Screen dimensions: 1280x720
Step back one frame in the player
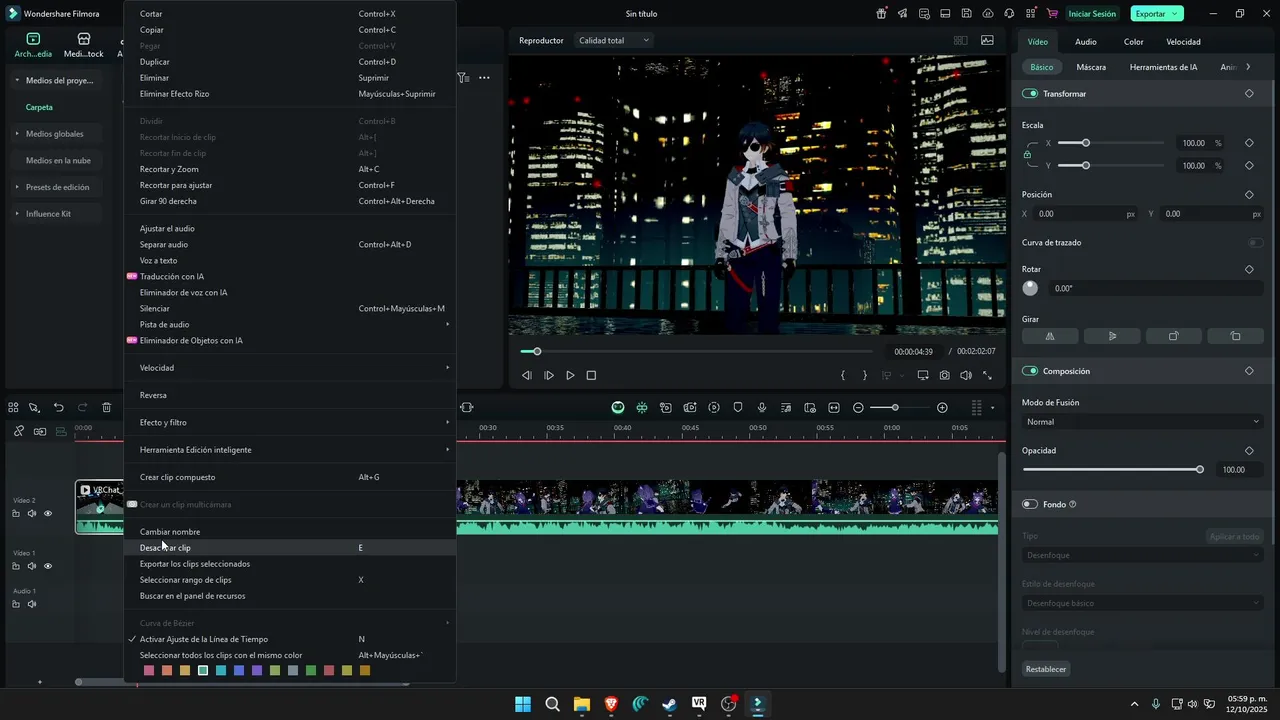coord(527,376)
